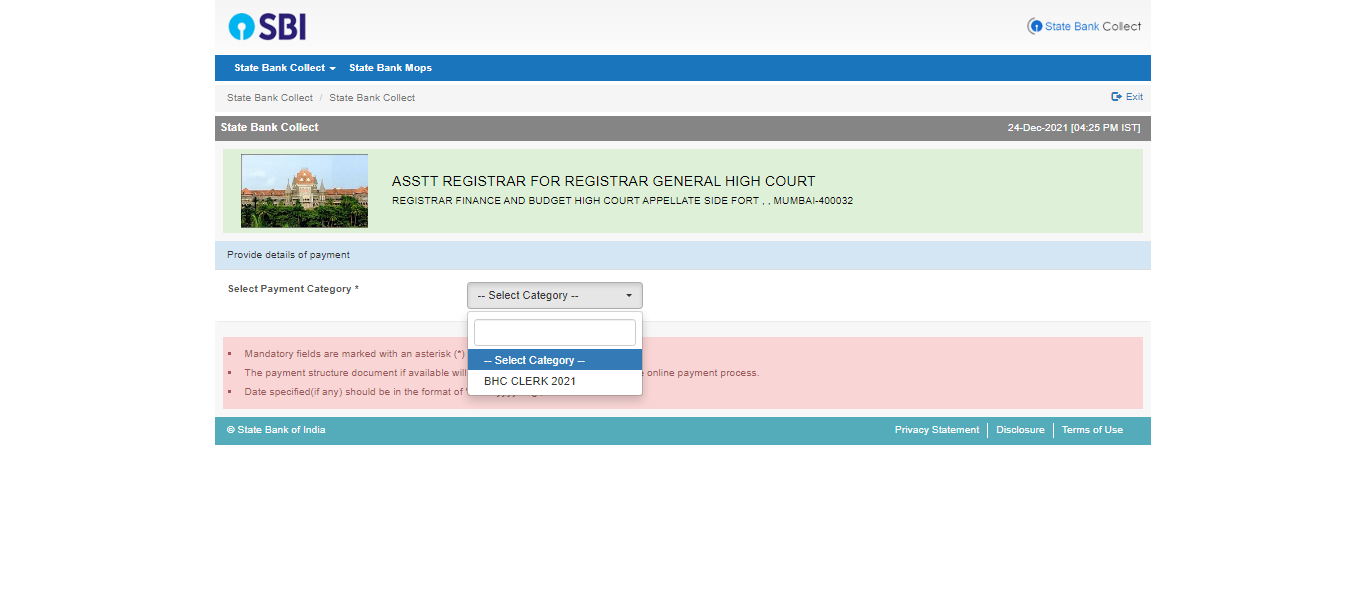Click the date and time text 24-Dec-2021

pos(1074,128)
